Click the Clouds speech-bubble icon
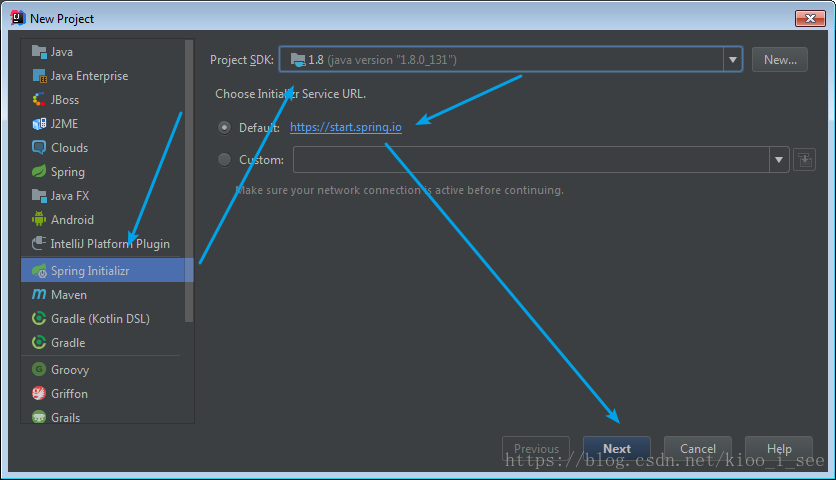Image resolution: width=836 pixels, height=480 pixels. [x=39, y=148]
